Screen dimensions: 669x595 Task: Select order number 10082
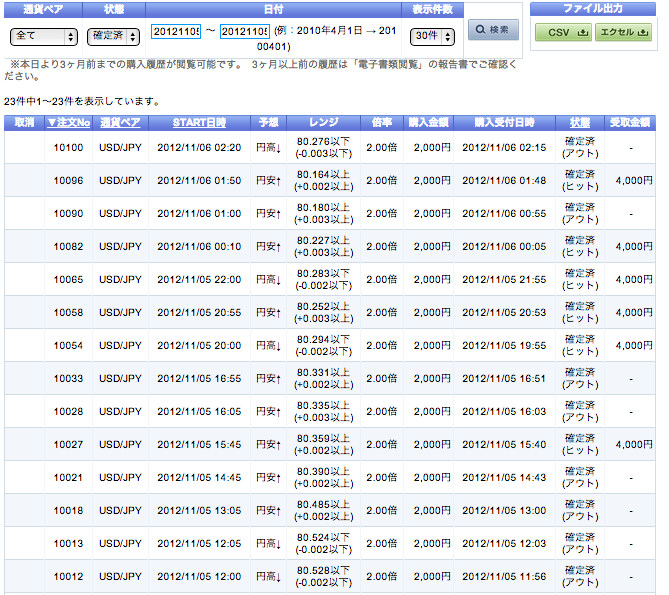click(x=68, y=247)
